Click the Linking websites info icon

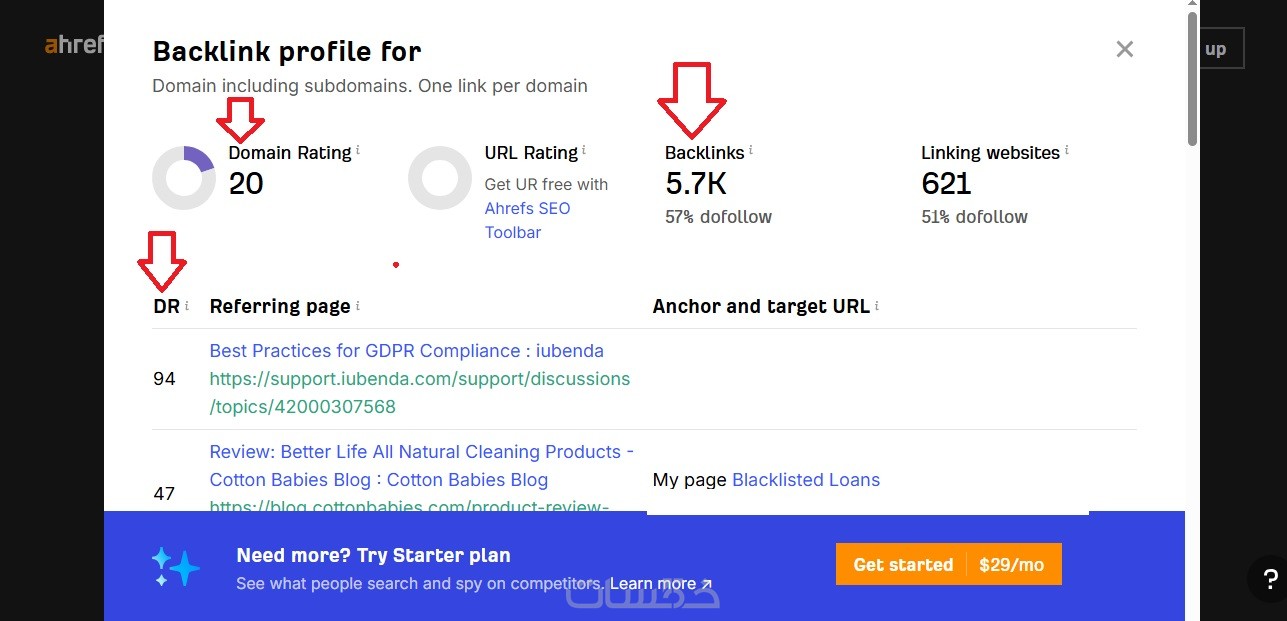[1067, 151]
